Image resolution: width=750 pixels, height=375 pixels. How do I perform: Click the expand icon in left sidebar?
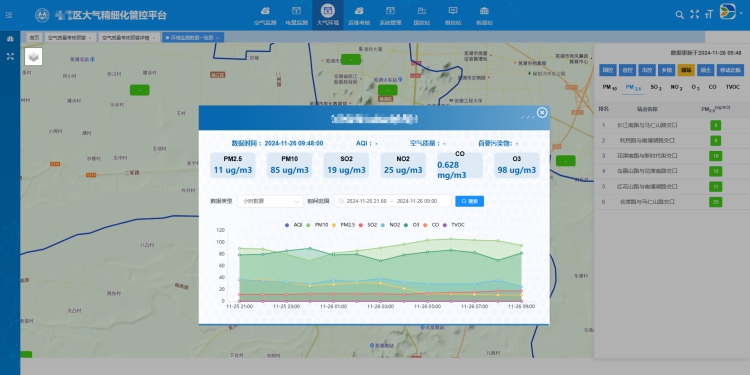(x=10, y=56)
